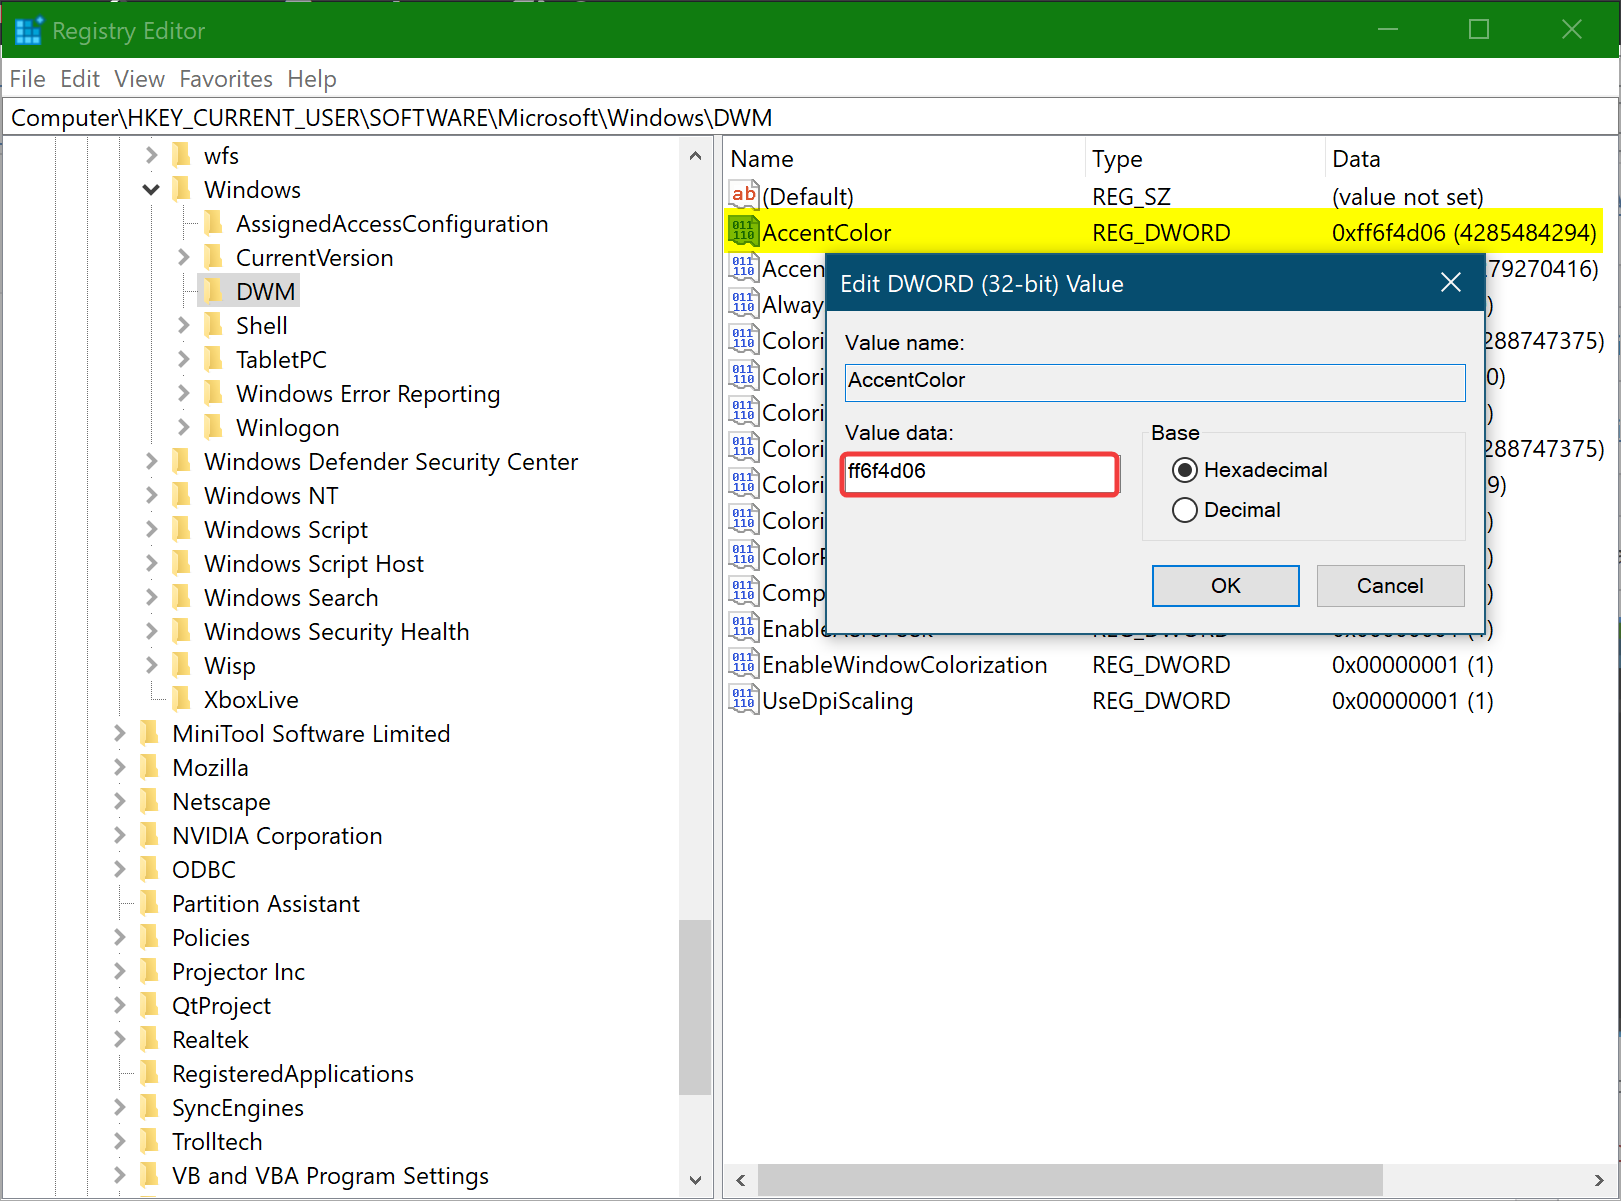Click the SyncEngines folder icon
The width and height of the screenshot is (1621, 1201).
149,1107
